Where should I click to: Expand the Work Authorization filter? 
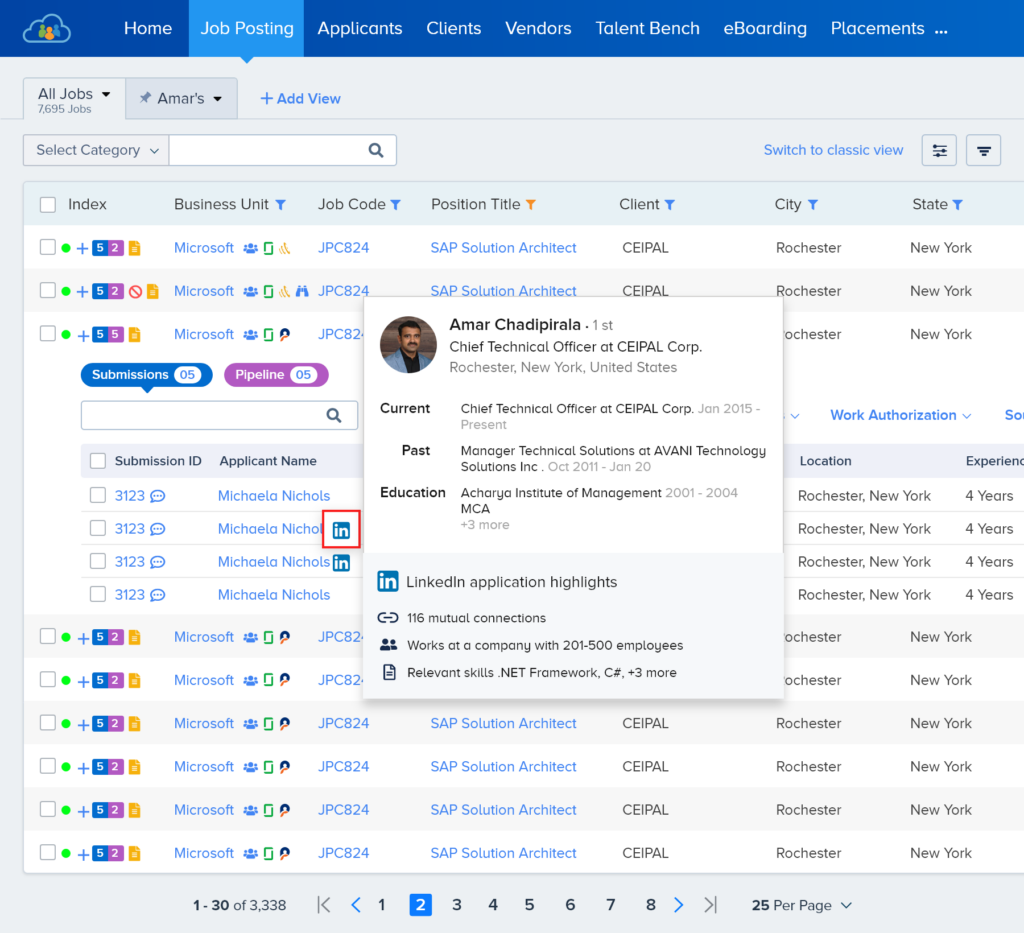pyautogui.click(x=901, y=415)
